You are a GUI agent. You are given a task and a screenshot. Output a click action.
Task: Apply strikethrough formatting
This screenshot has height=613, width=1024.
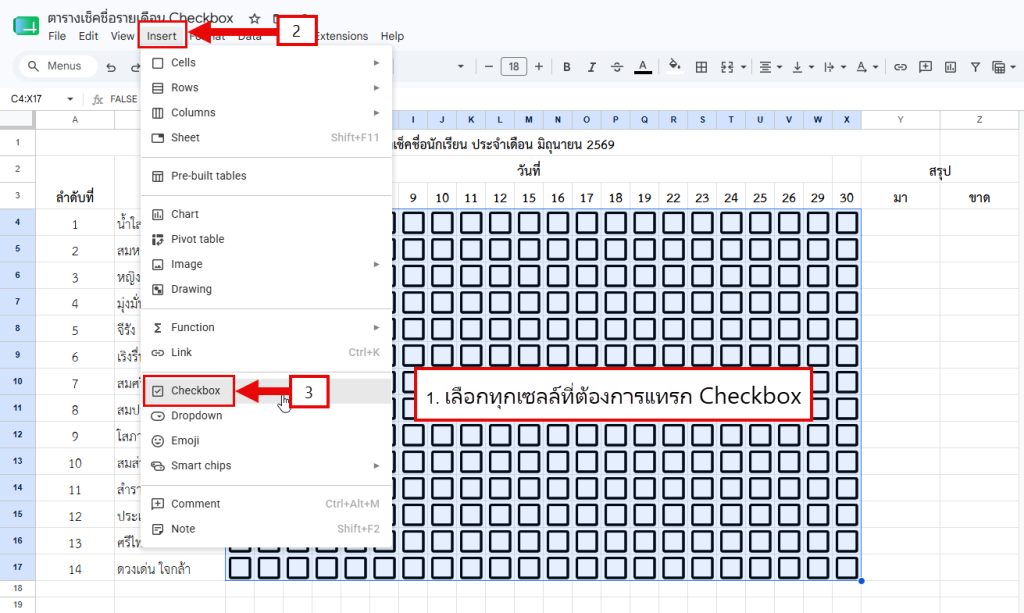tap(616, 67)
